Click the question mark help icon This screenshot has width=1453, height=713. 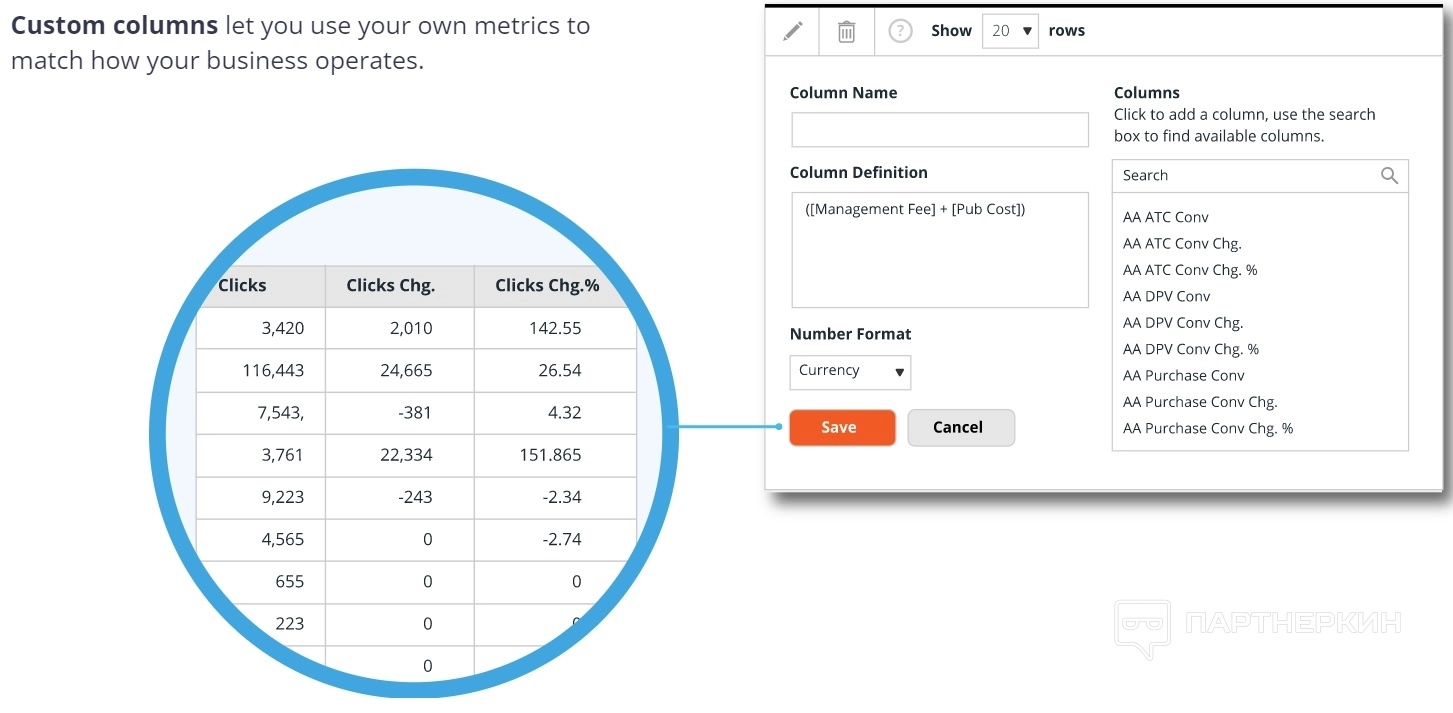click(900, 31)
